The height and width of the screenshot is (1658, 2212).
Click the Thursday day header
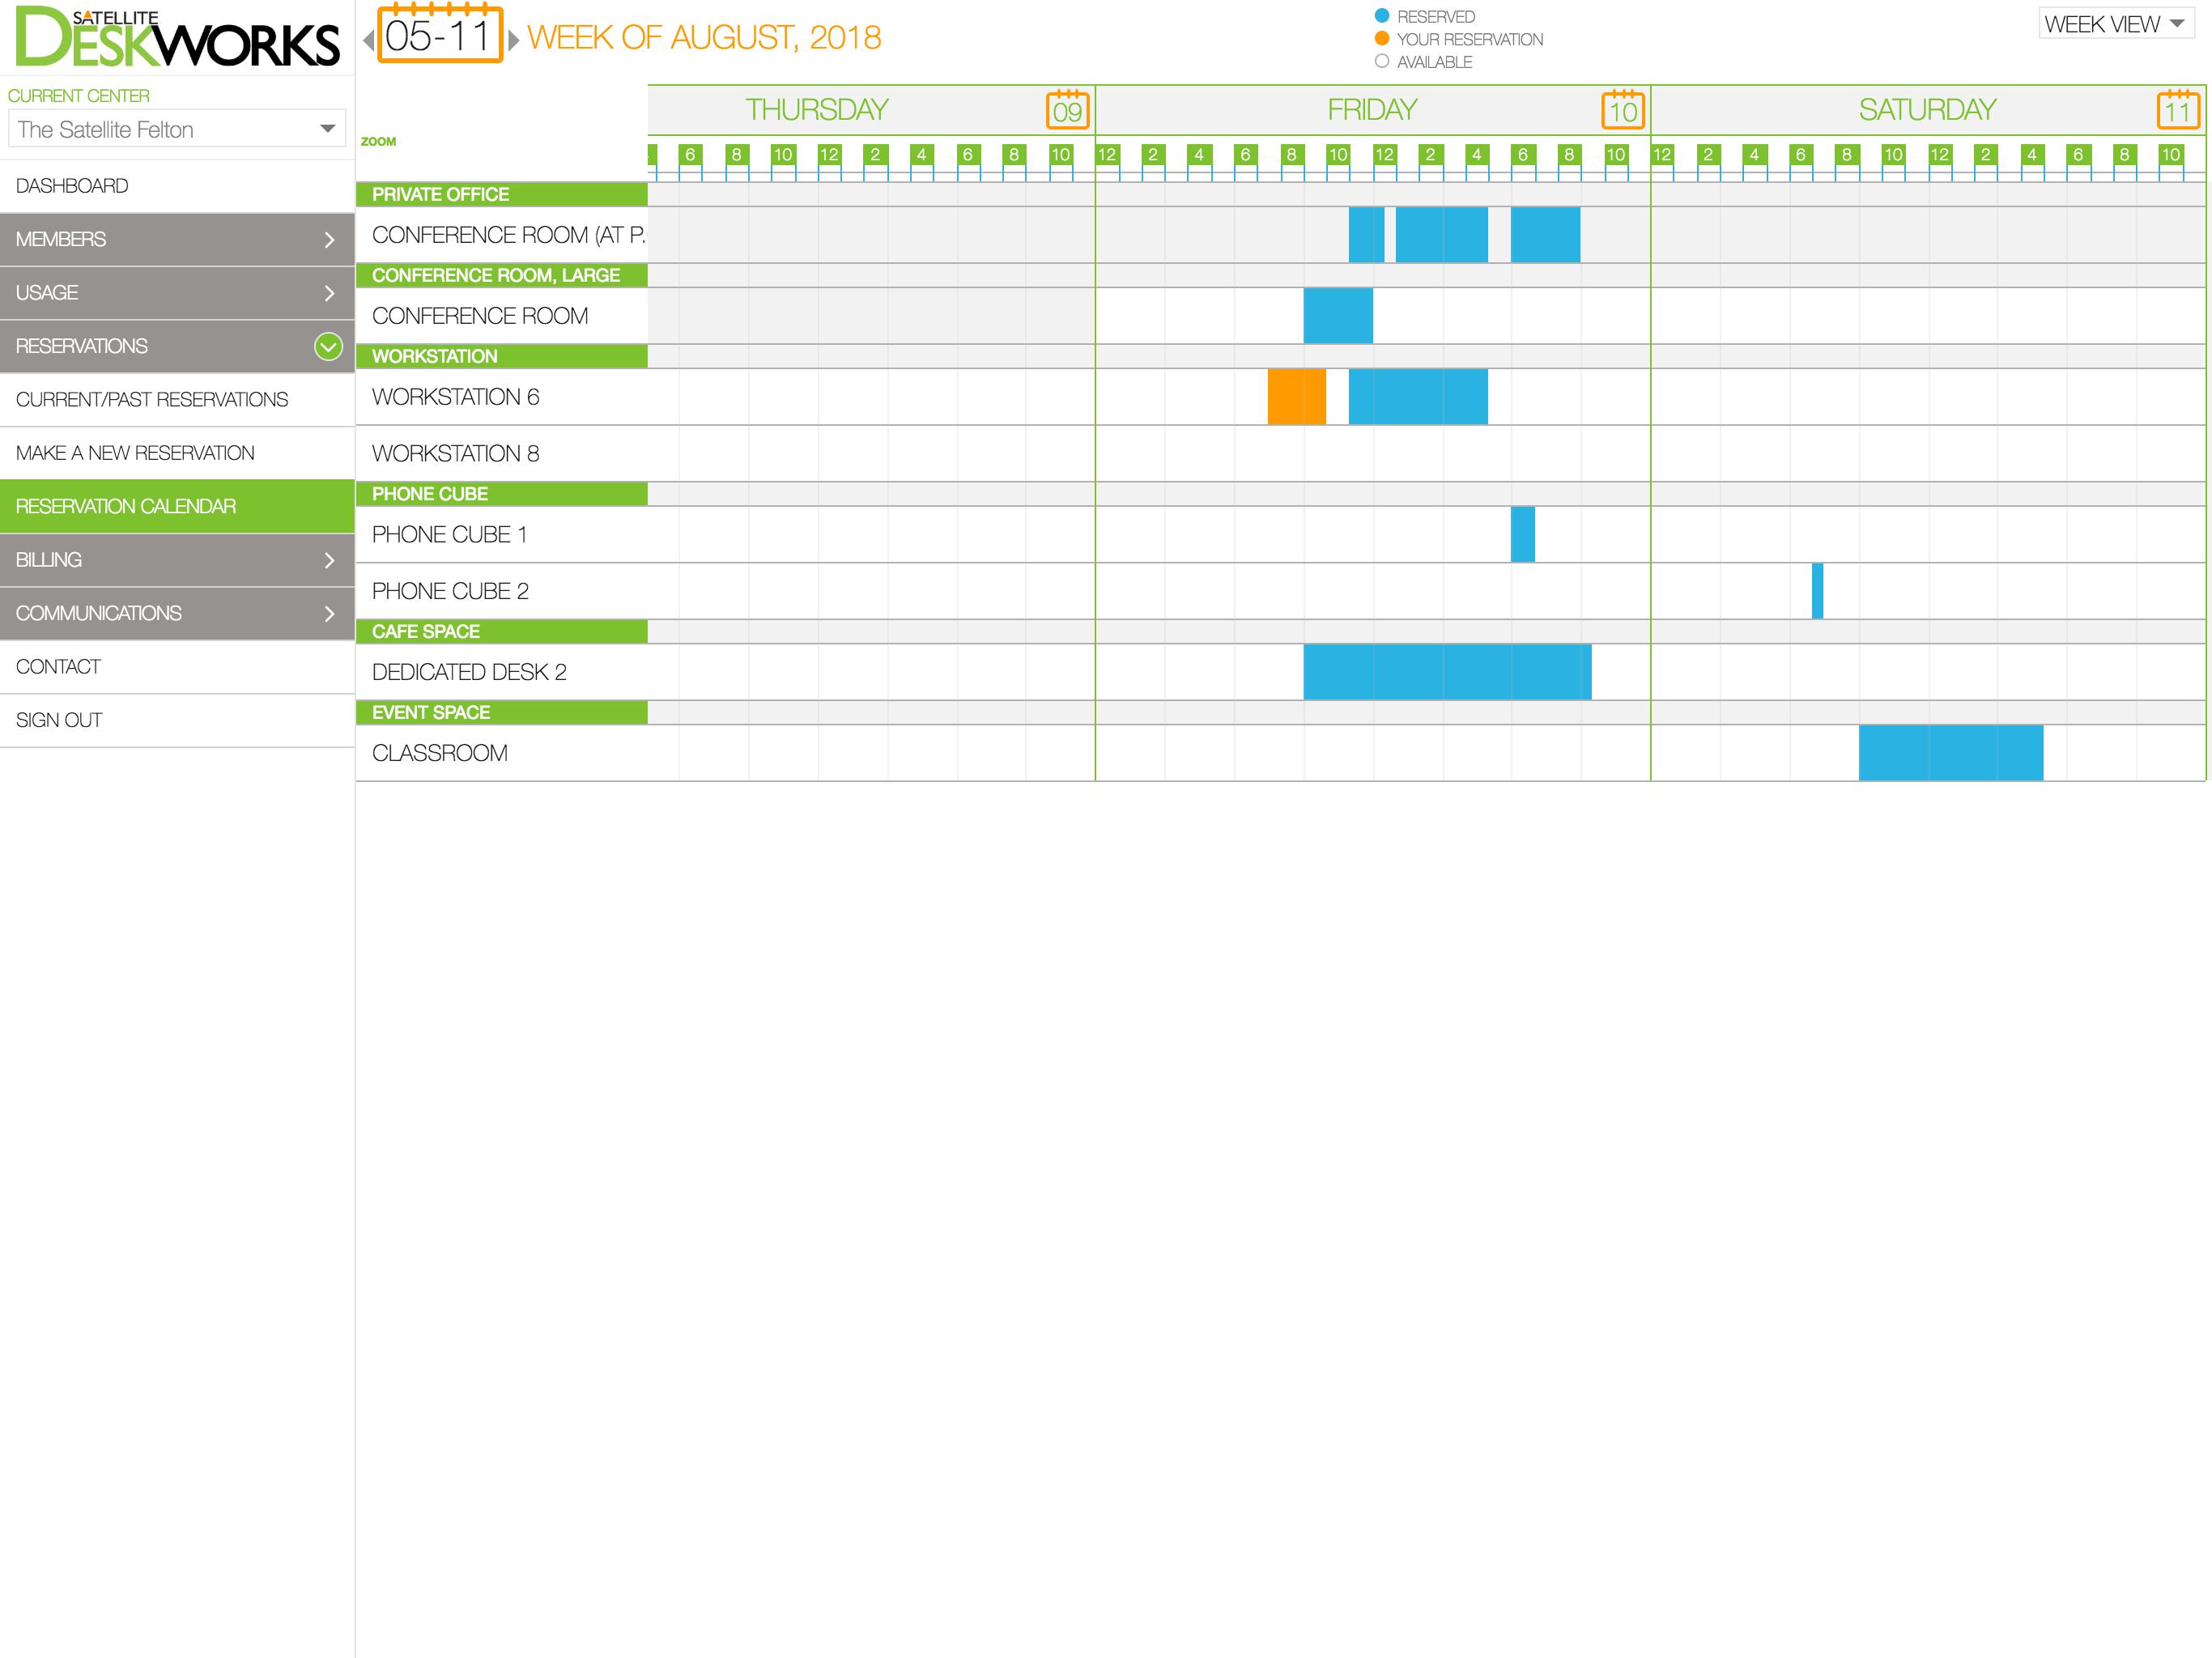816,109
